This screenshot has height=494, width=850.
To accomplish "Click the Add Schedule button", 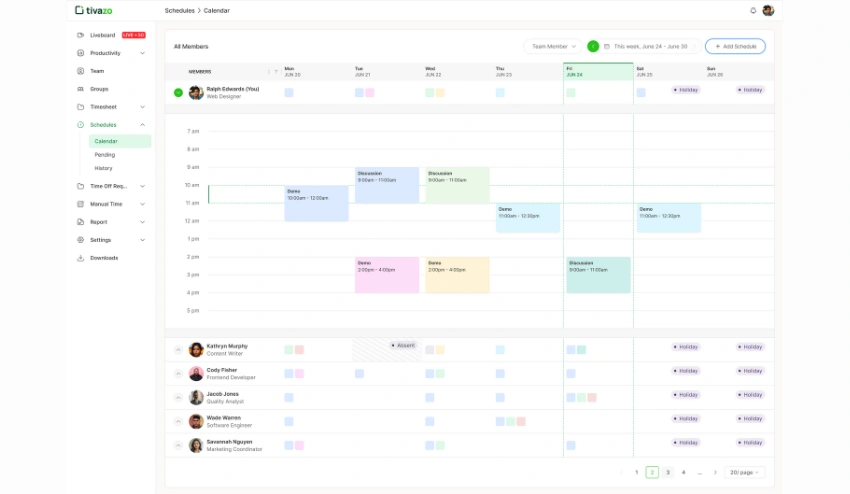I will (735, 46).
